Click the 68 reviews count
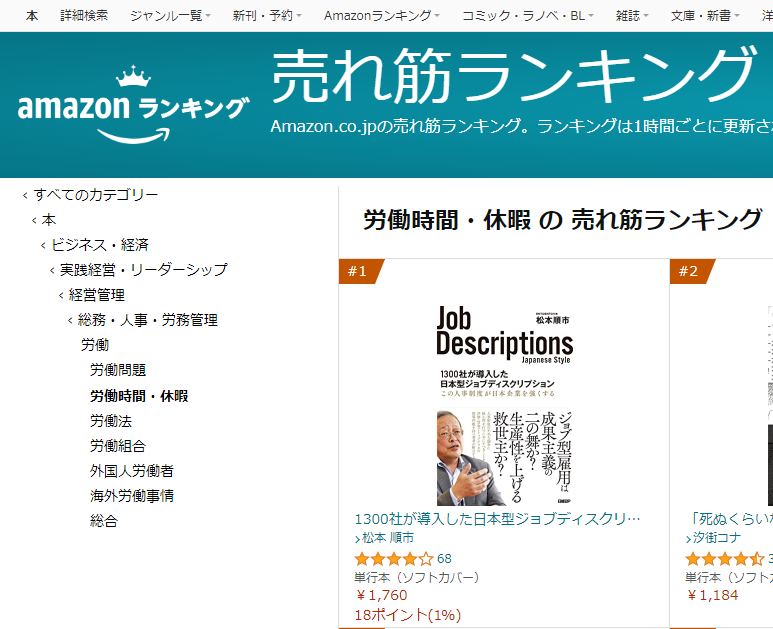Viewport: 773px width, 629px height. click(444, 559)
